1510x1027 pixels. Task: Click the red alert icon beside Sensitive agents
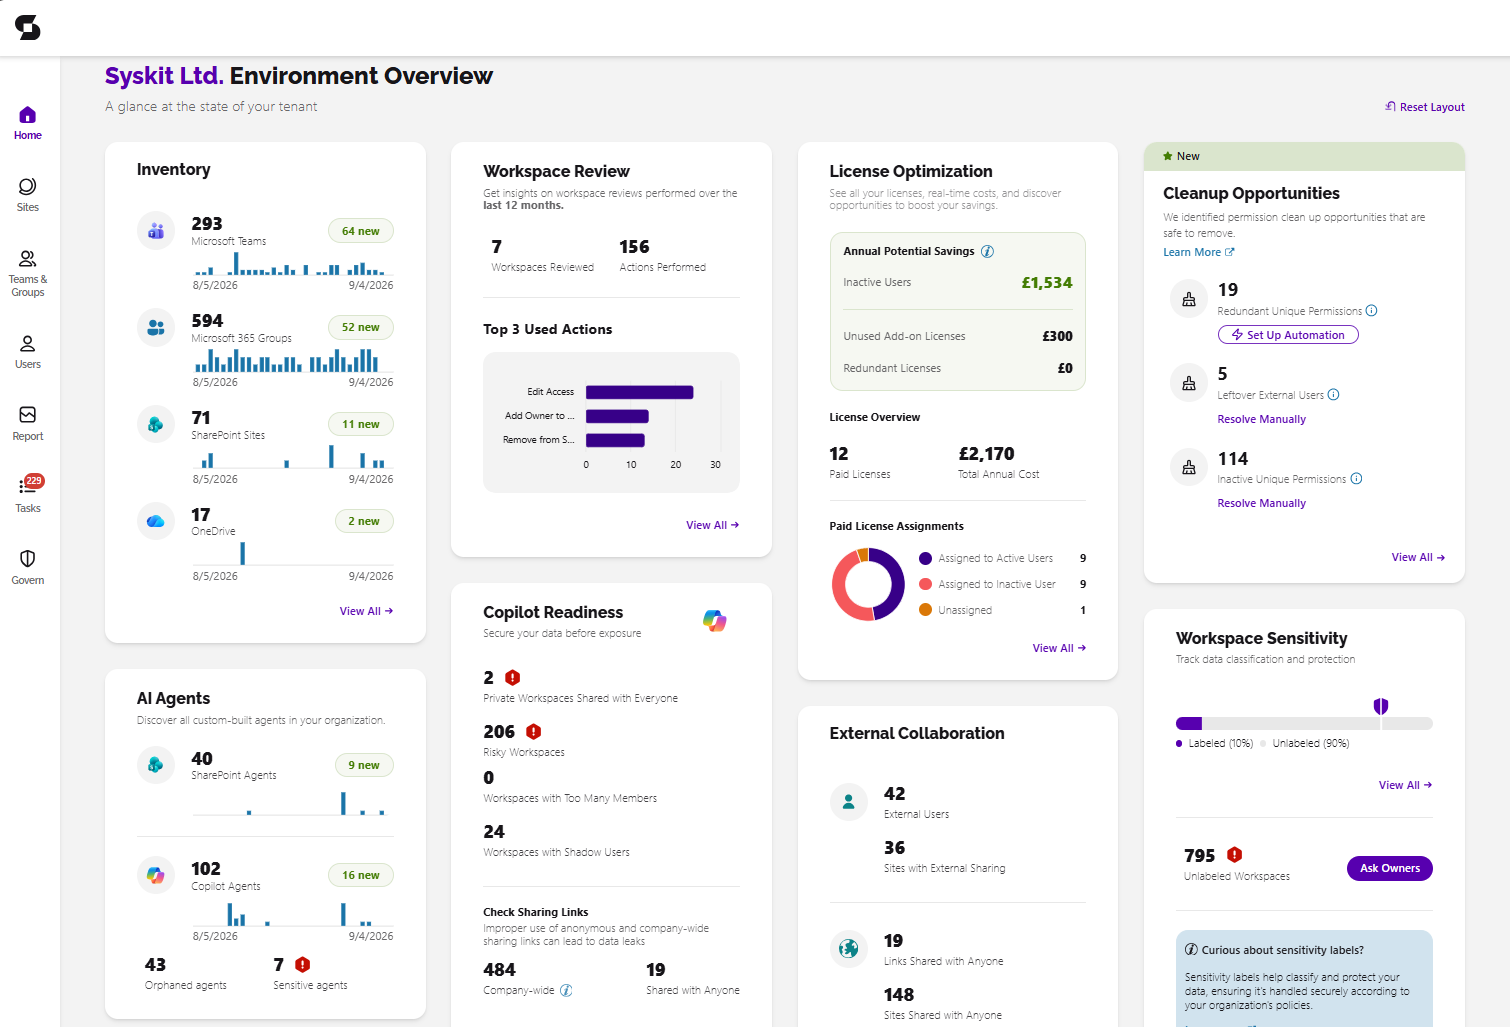[x=303, y=965]
